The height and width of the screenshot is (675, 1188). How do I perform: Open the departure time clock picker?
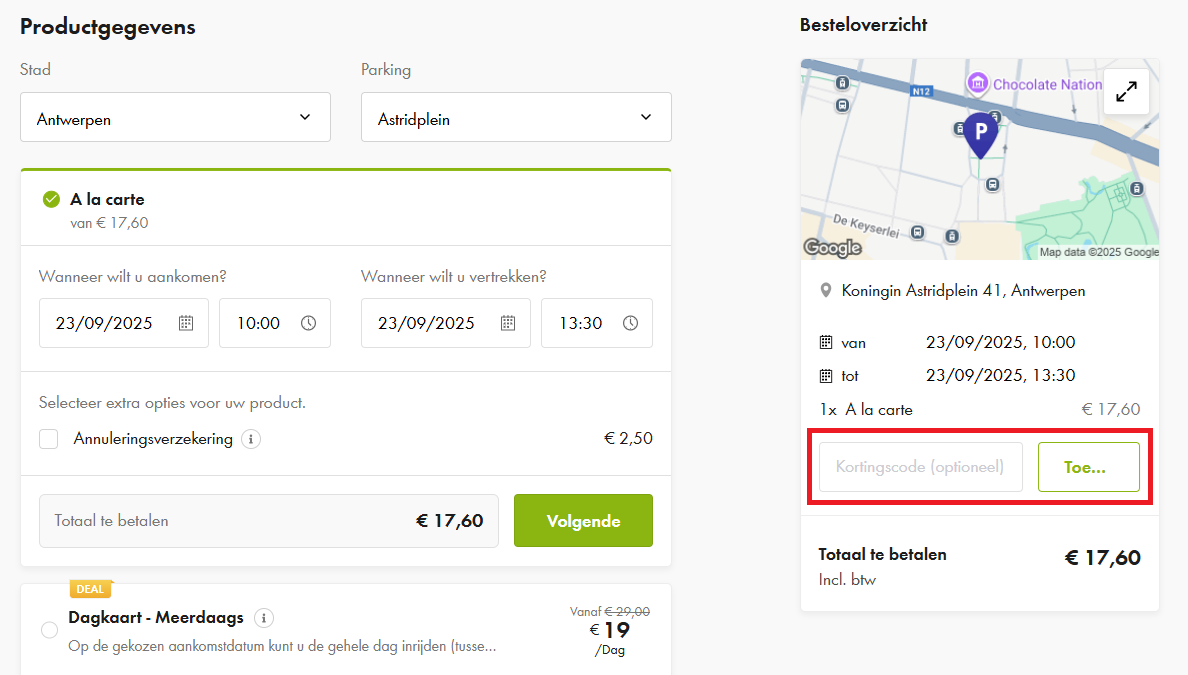click(x=630, y=323)
